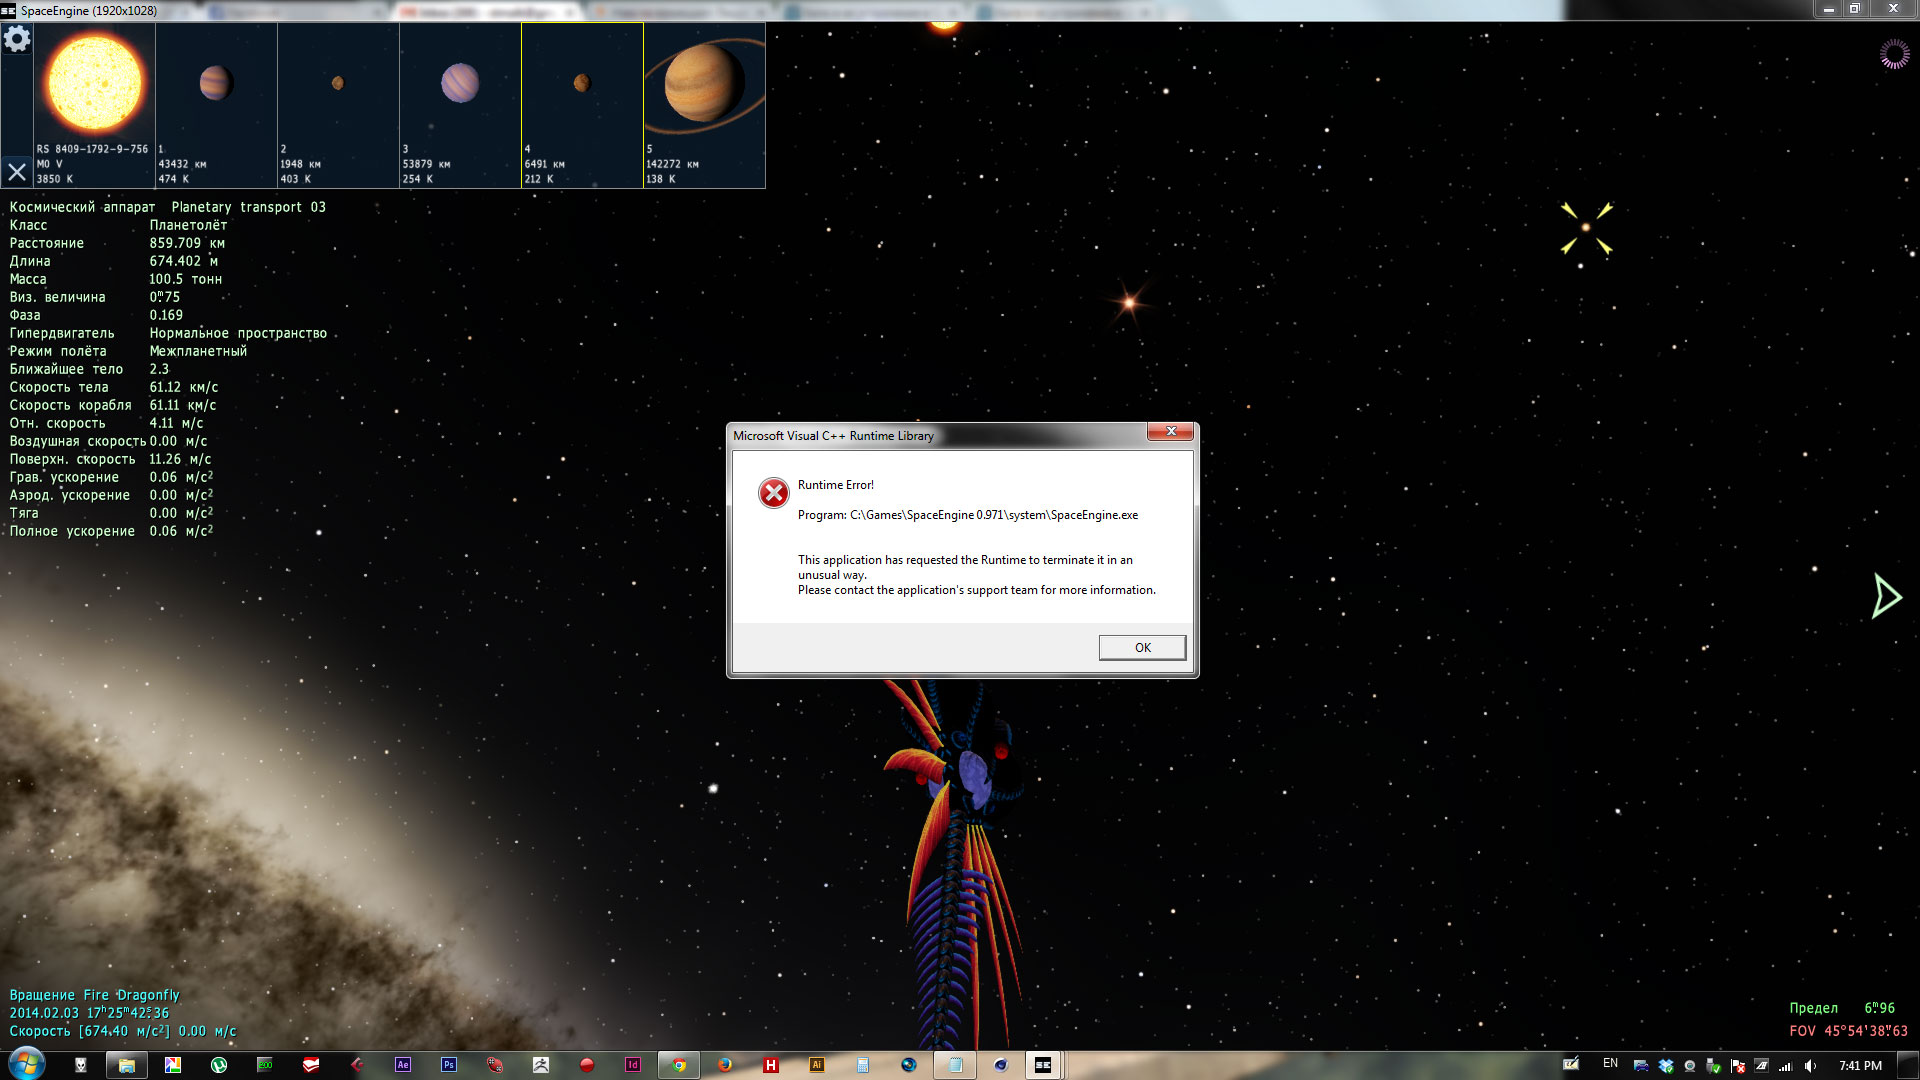The width and height of the screenshot is (1920, 1080).
Task: Open the Windows Start menu
Action: 27,1064
